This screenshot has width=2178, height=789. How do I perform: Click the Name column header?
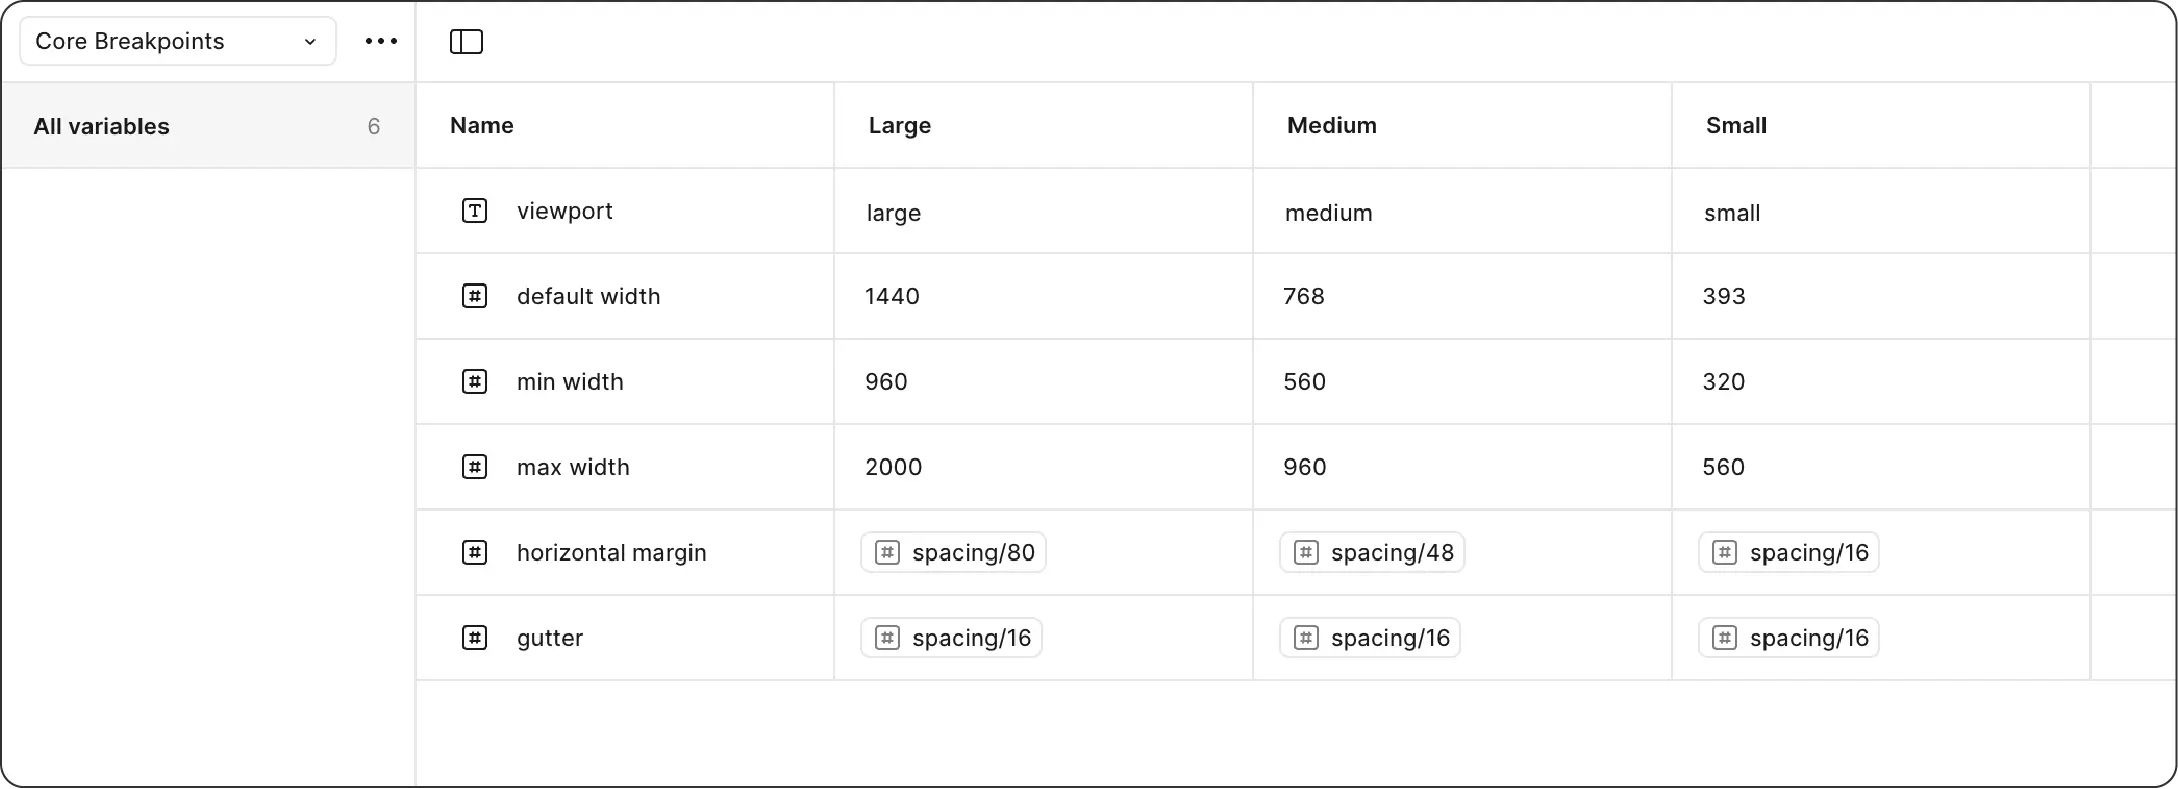[481, 125]
